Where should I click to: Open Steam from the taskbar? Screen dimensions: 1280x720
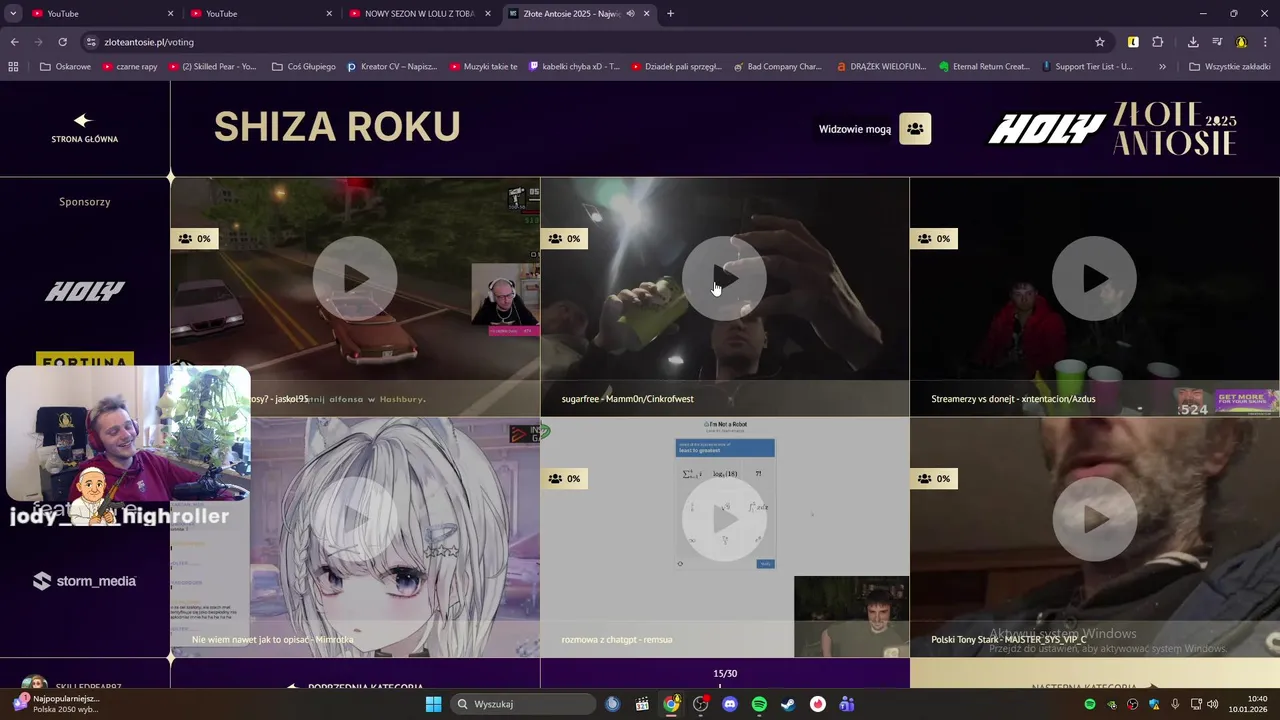pyautogui.click(x=788, y=704)
